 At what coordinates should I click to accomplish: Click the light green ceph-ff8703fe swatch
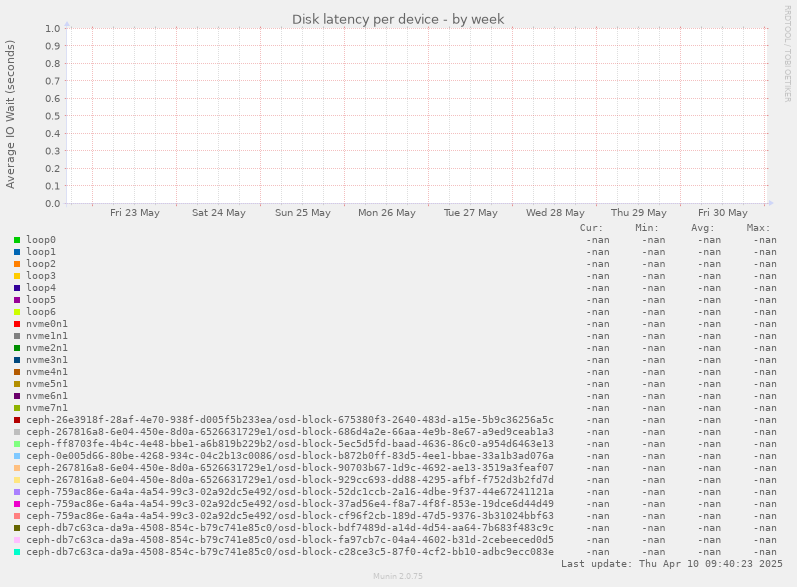tap(17, 444)
